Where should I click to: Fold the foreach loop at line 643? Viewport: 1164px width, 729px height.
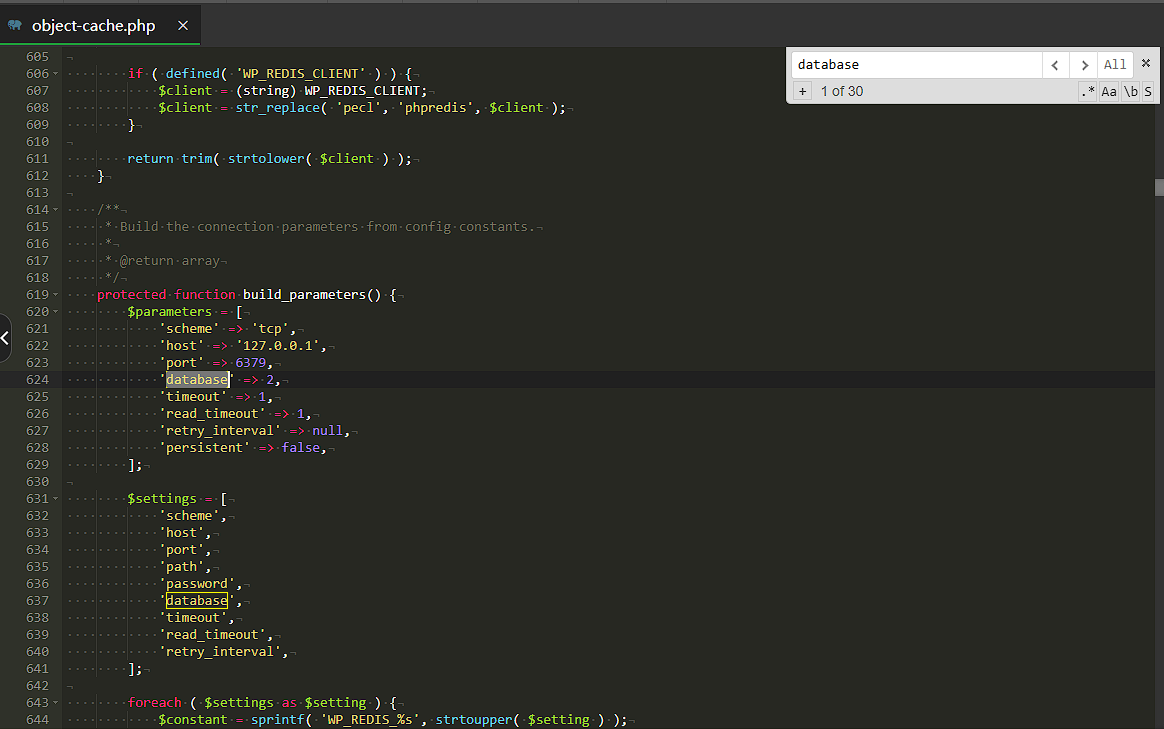(x=56, y=703)
